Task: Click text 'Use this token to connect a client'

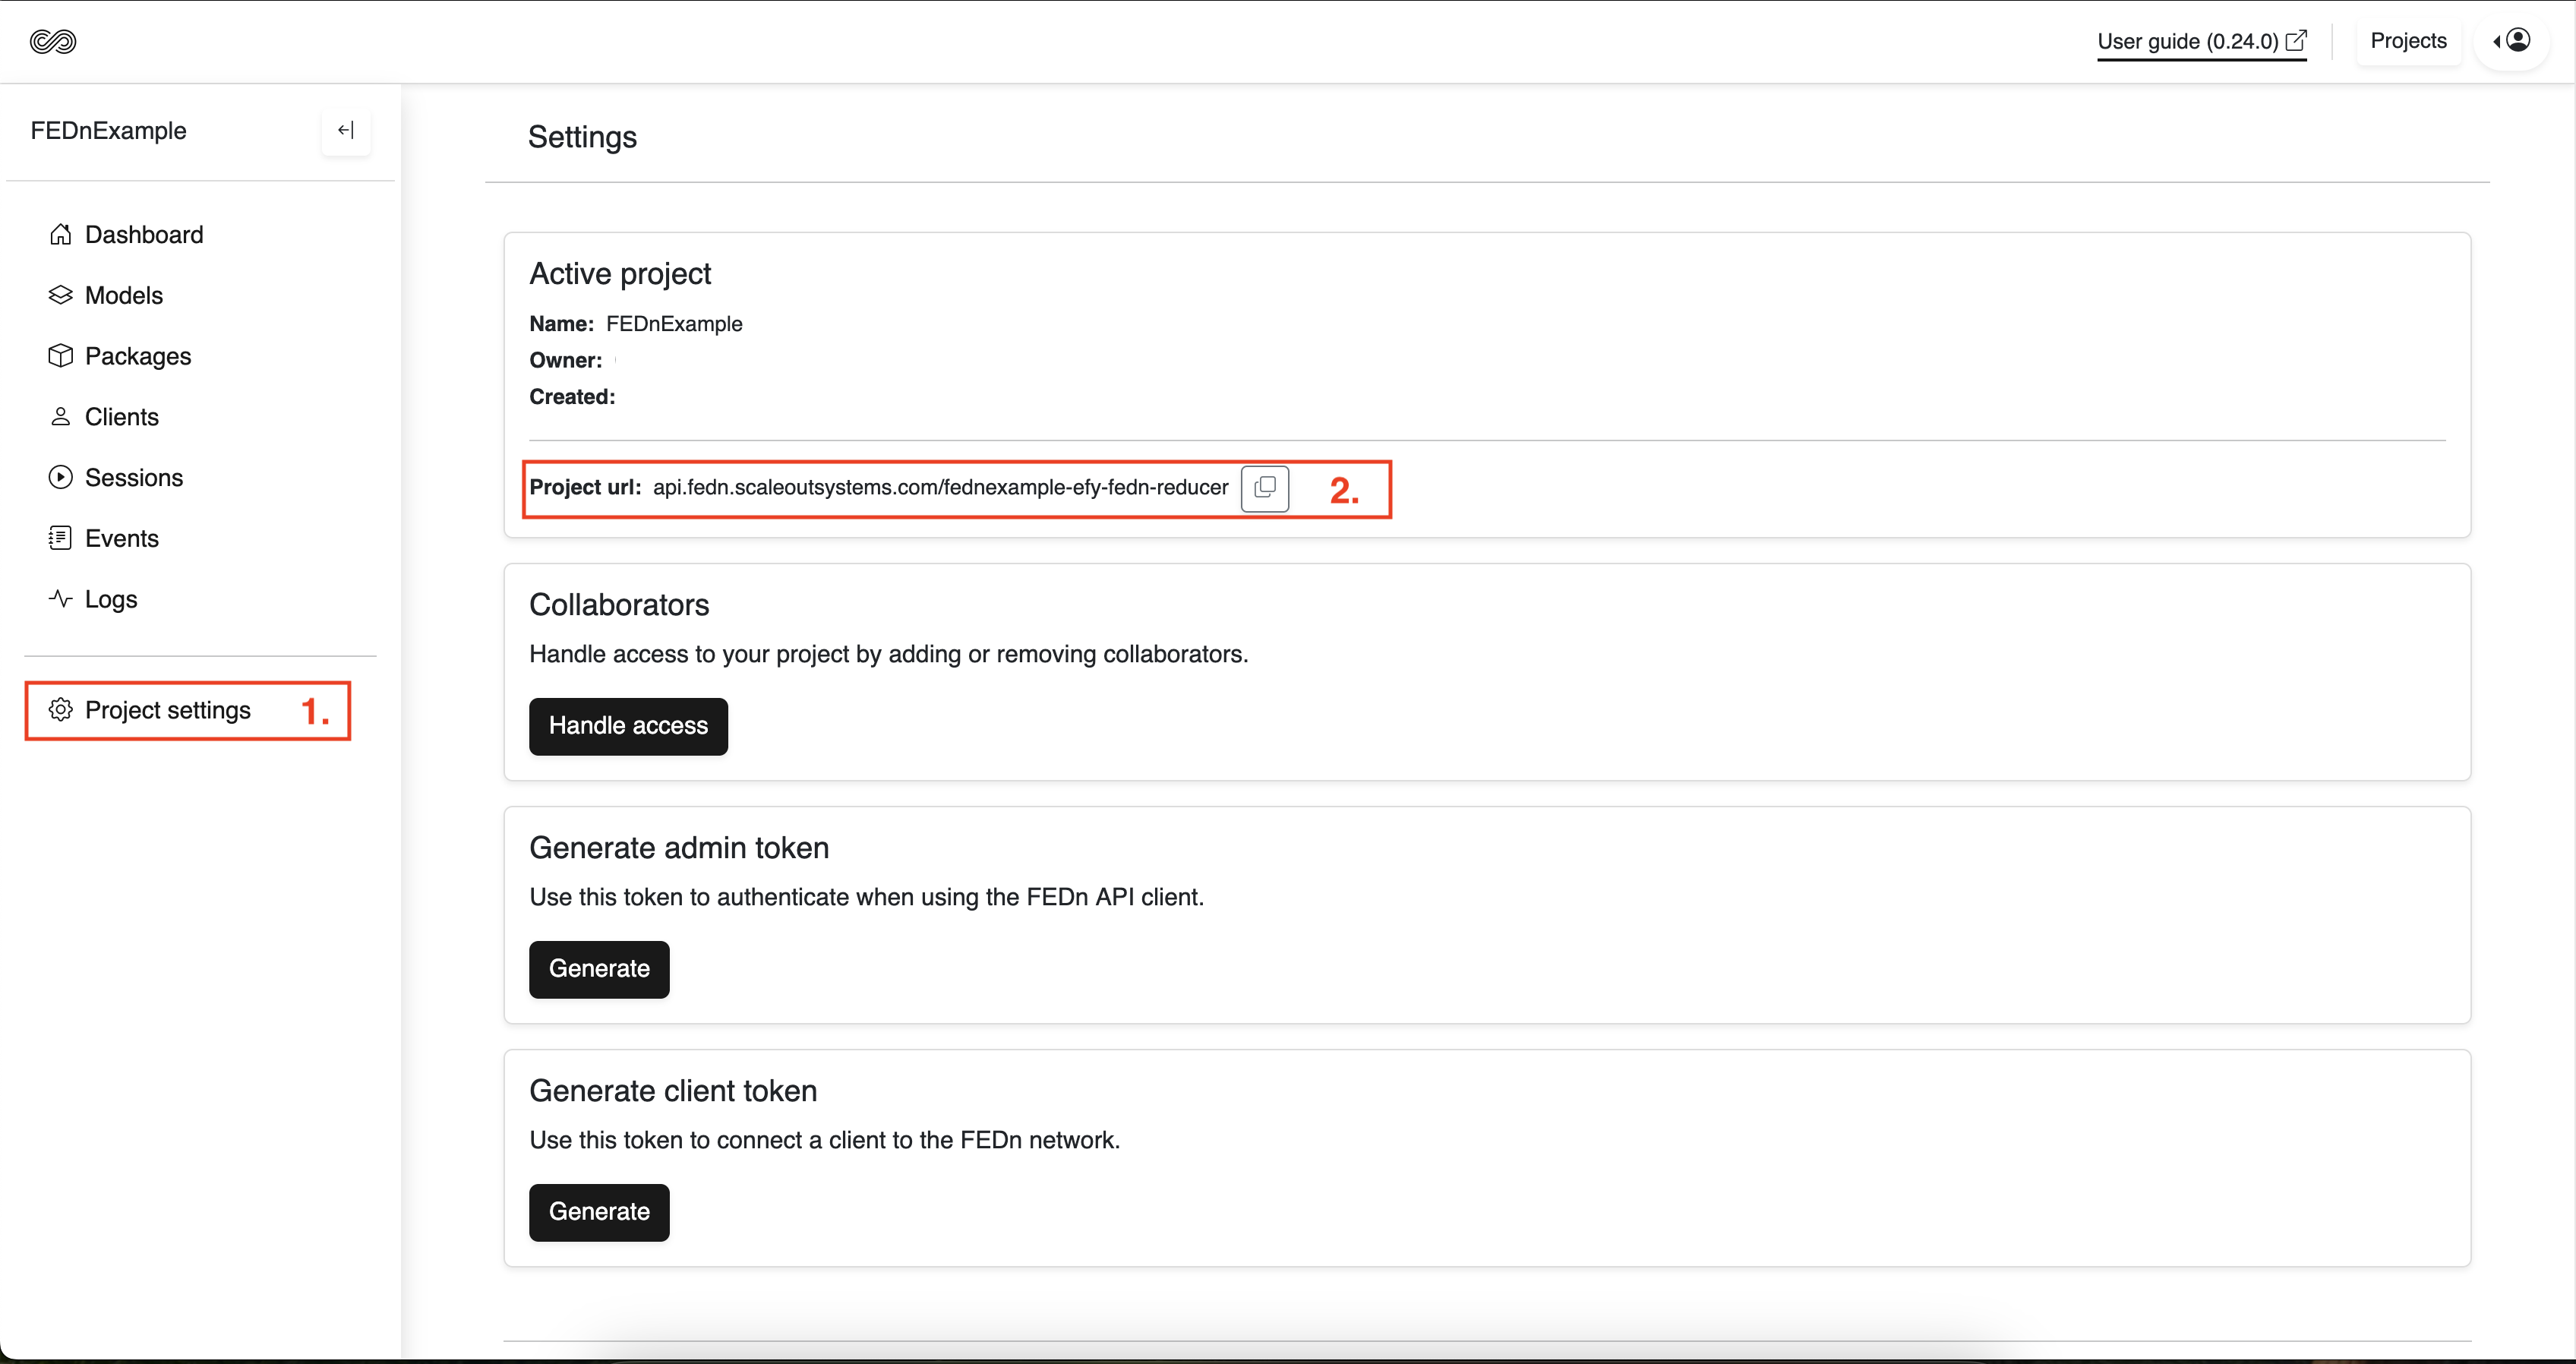Action: tap(825, 1140)
